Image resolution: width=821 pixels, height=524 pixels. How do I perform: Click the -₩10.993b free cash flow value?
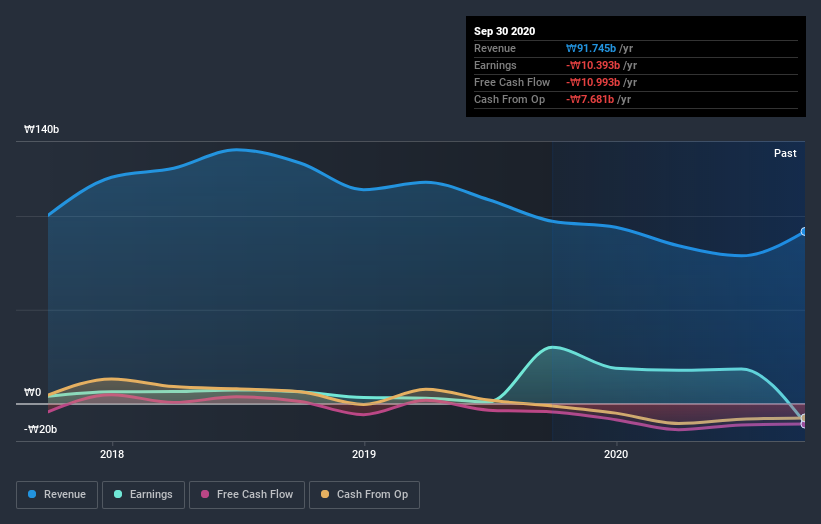tap(593, 82)
